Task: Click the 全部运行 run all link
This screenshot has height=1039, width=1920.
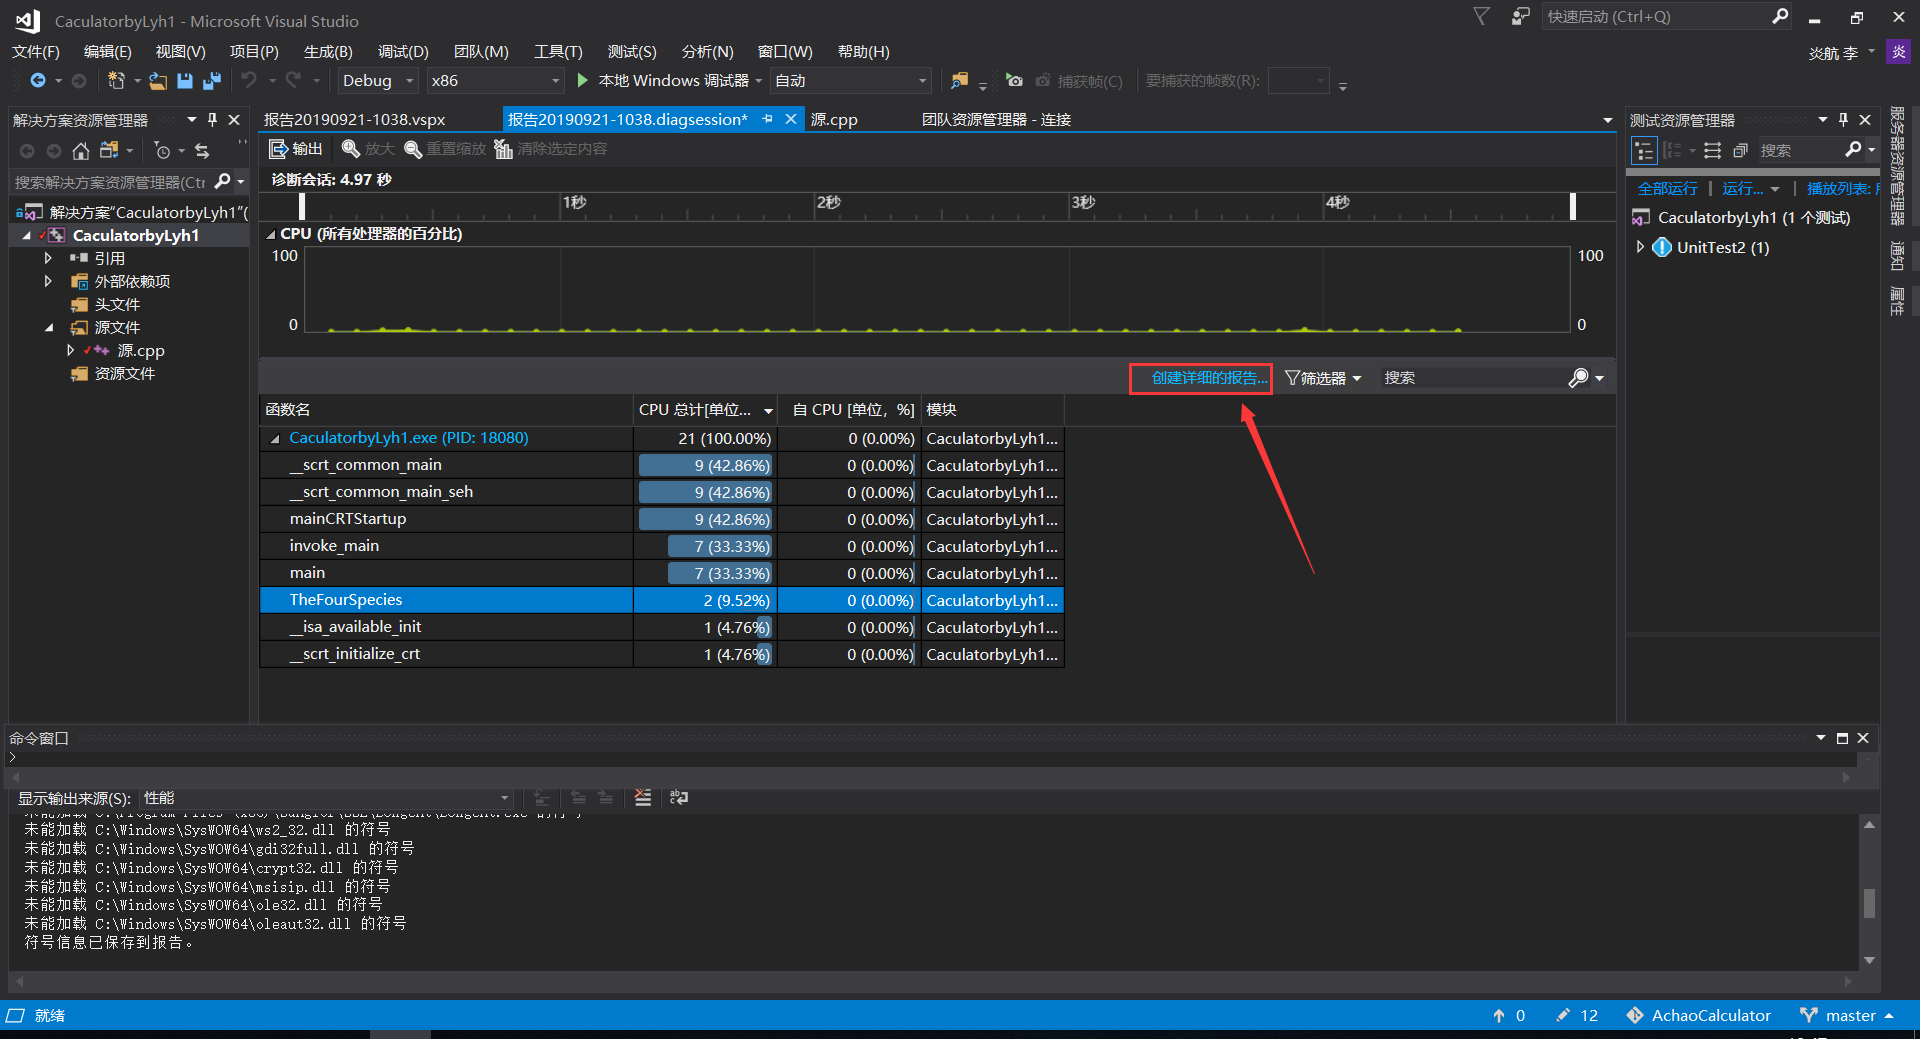Action: [x=1667, y=188]
